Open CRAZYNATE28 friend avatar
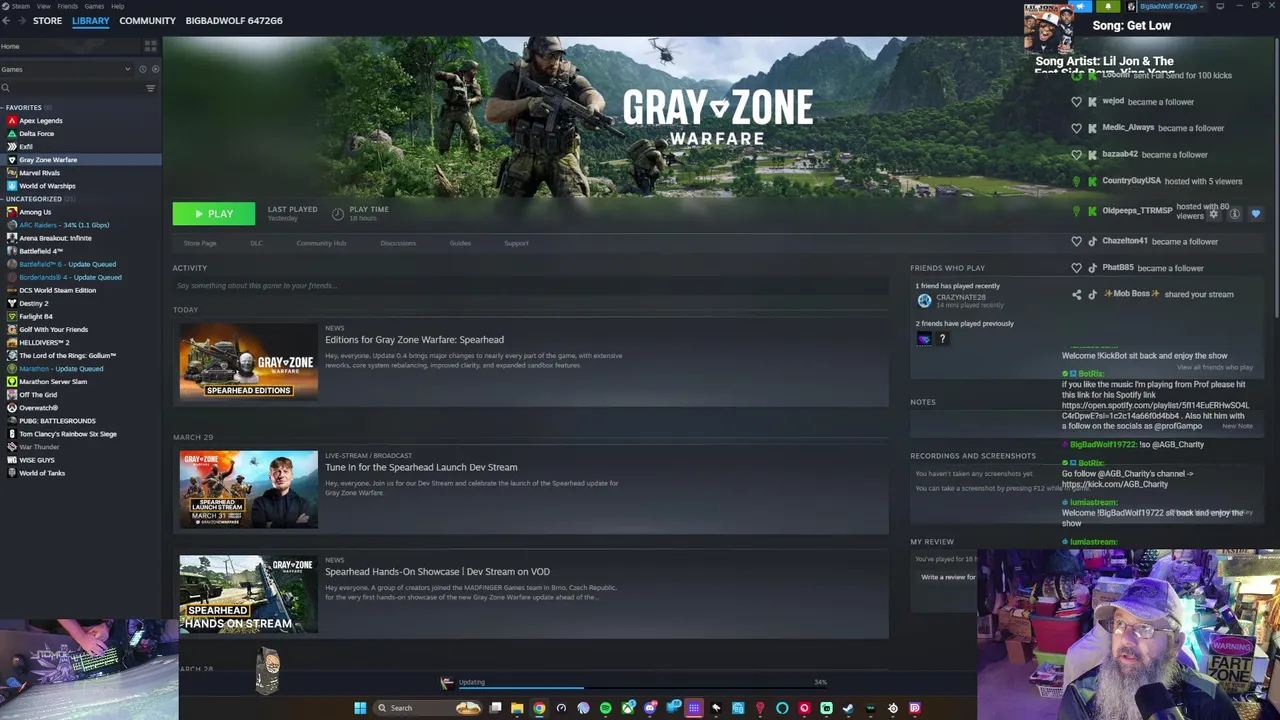This screenshot has height=720, width=1280. pos(924,300)
